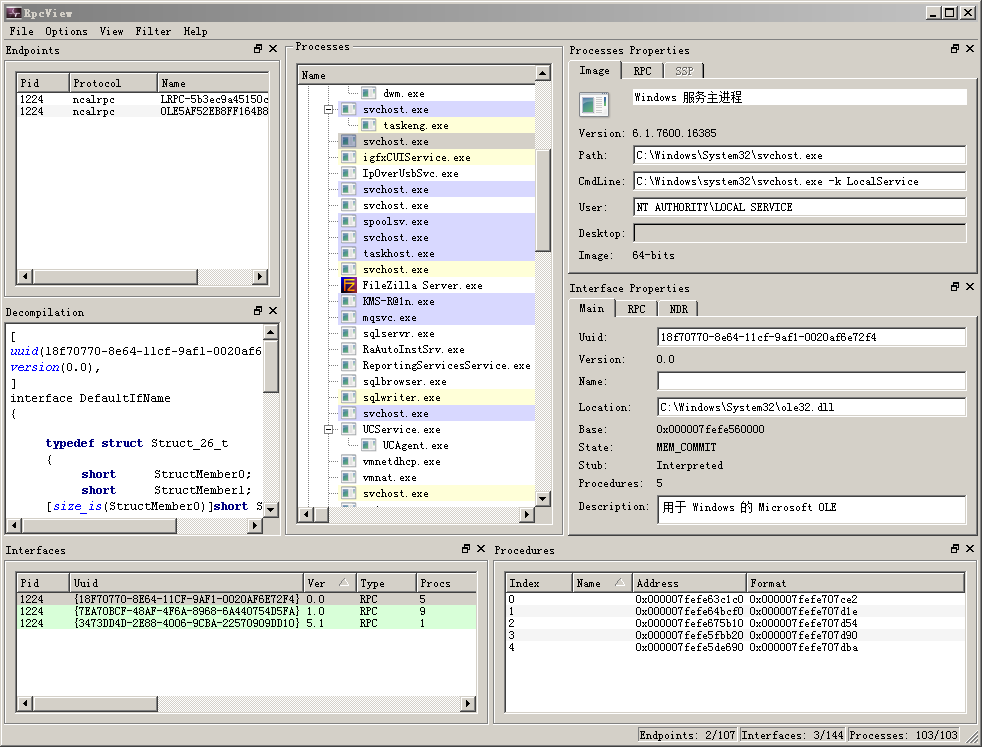Viewport: 982px width, 747px height.
Task: Float the Decompilation panel with its undock icon
Action: coord(258,311)
